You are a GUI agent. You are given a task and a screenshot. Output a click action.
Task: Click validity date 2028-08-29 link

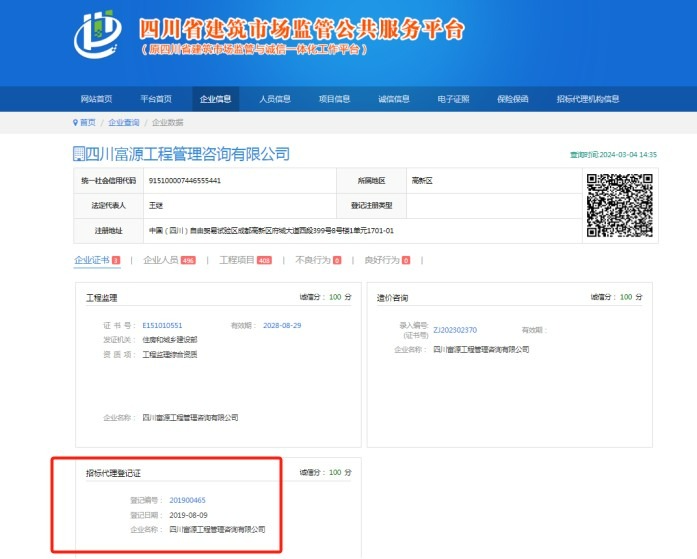[282, 325]
